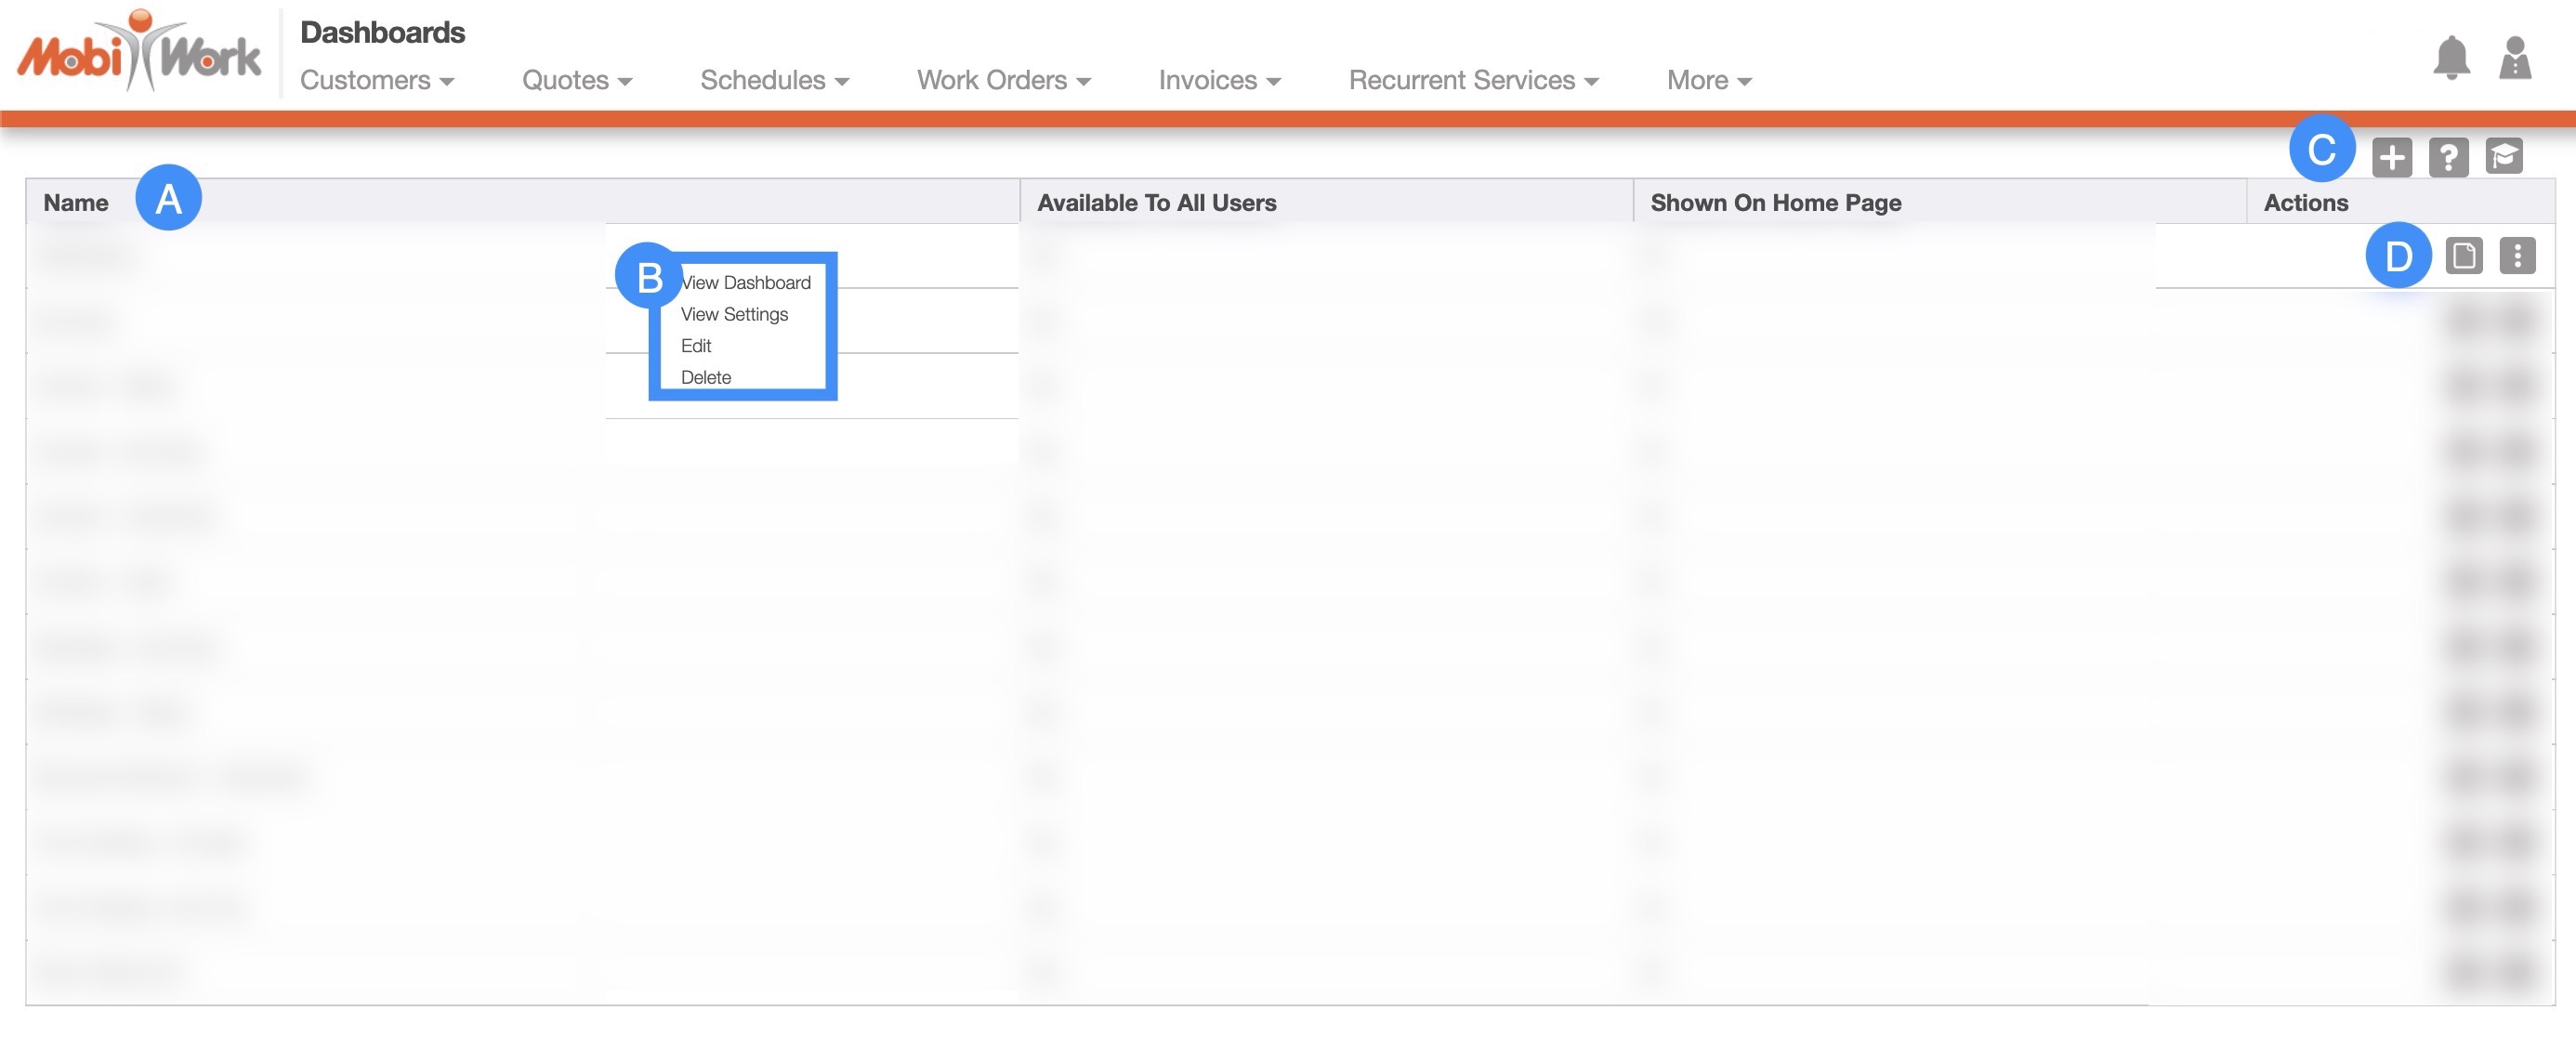Expand the Work Orders menu
Screen dimensions: 2576x1037
pyautogui.click(x=1003, y=80)
